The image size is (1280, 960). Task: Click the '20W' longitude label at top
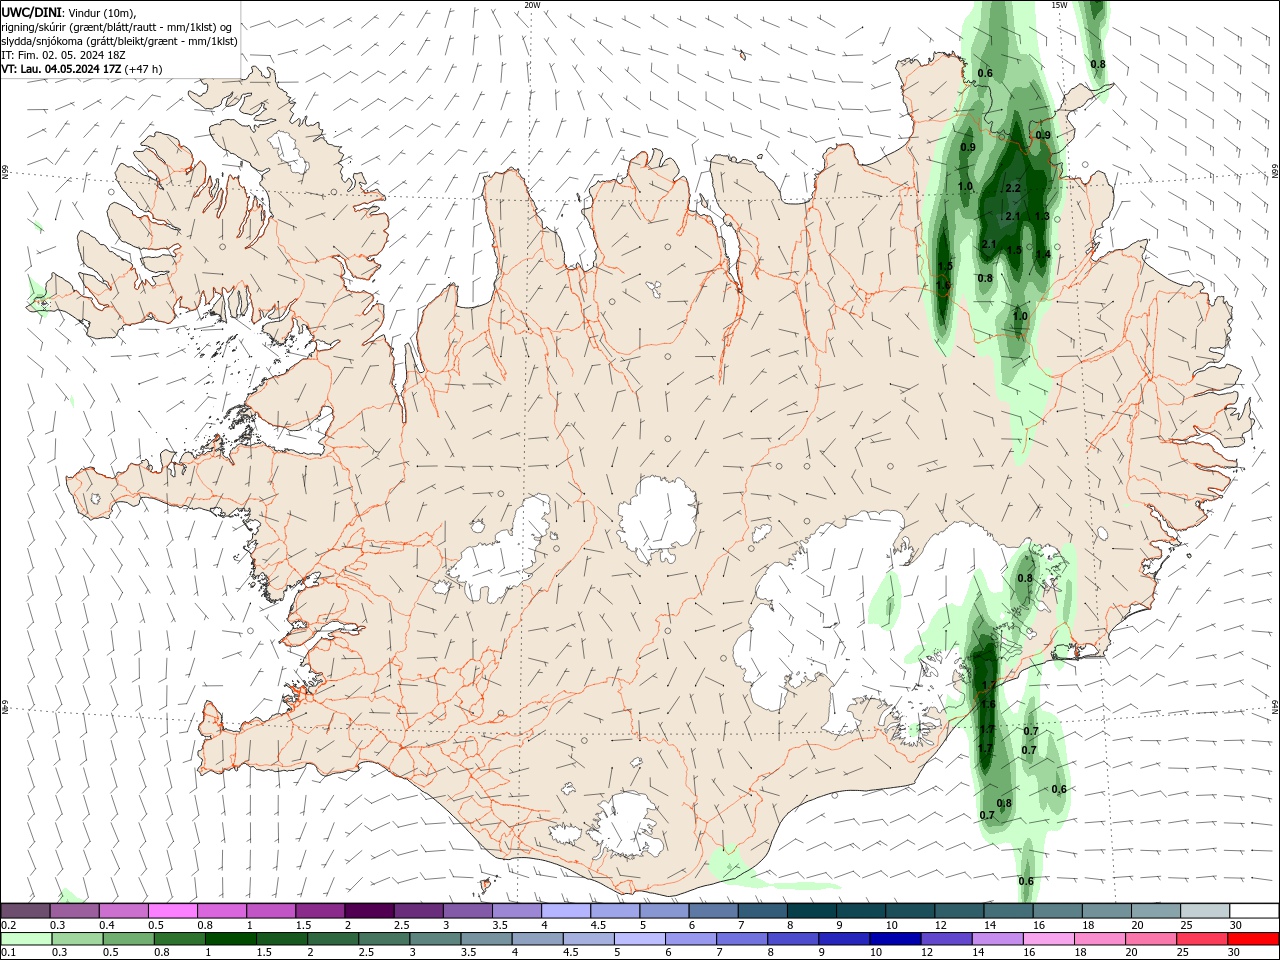(532, 5)
